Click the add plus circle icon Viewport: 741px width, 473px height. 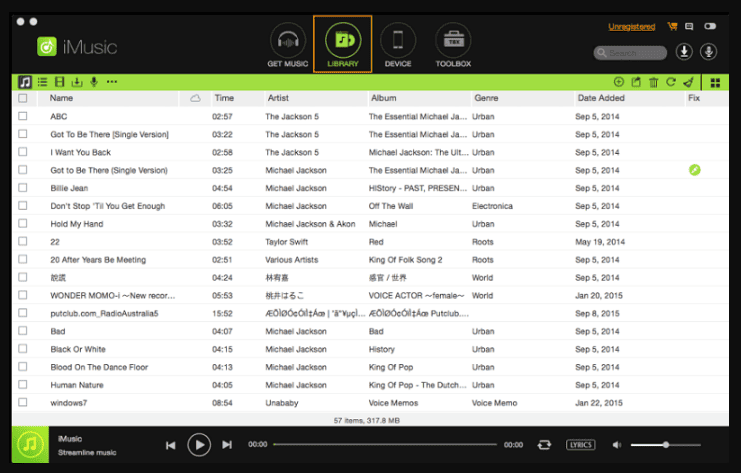pyautogui.click(x=619, y=82)
